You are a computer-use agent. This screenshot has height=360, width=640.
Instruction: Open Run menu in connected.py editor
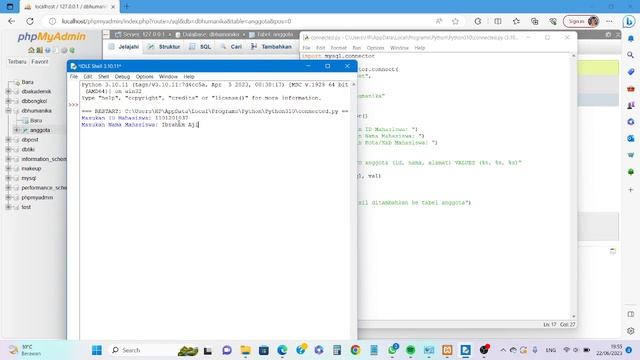356,48
